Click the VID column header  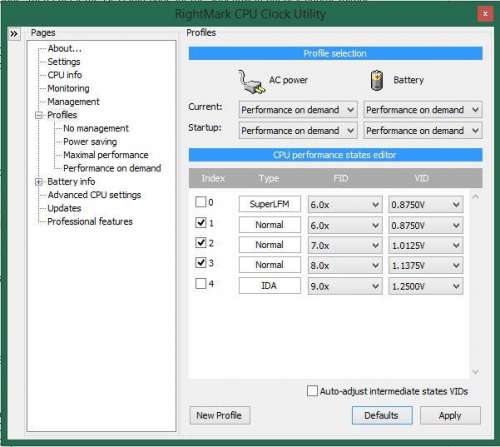click(x=421, y=179)
